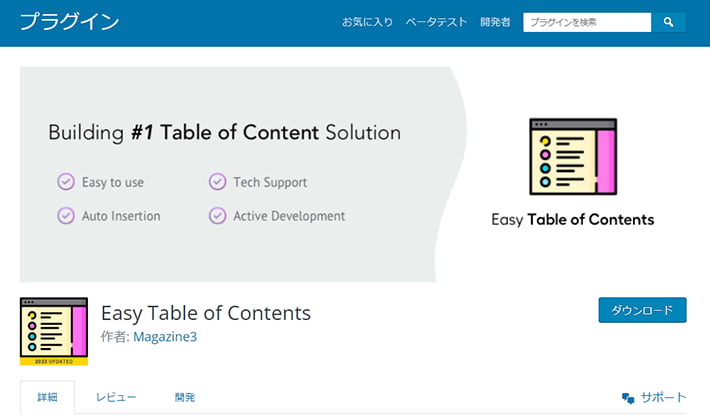710x420 pixels.
Task: Open the 開発者 menu item
Action: [495, 22]
